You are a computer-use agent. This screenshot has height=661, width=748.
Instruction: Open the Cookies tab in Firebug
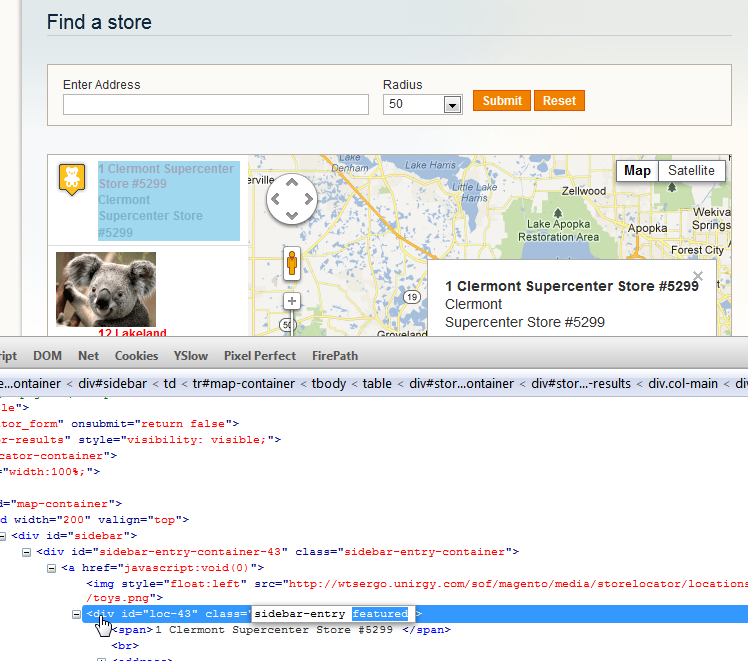[136, 356]
